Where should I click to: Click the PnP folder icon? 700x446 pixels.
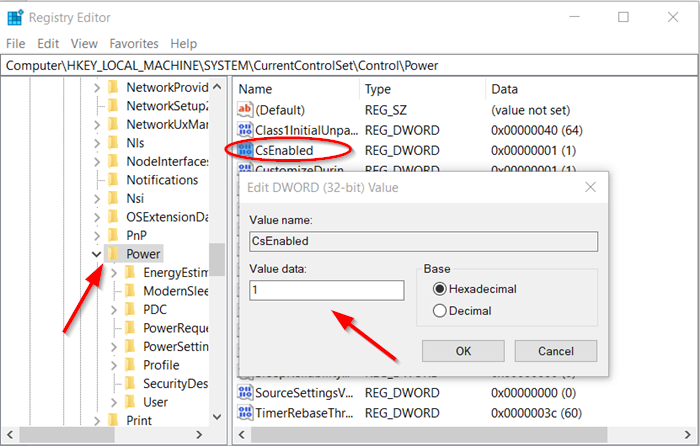(114, 235)
